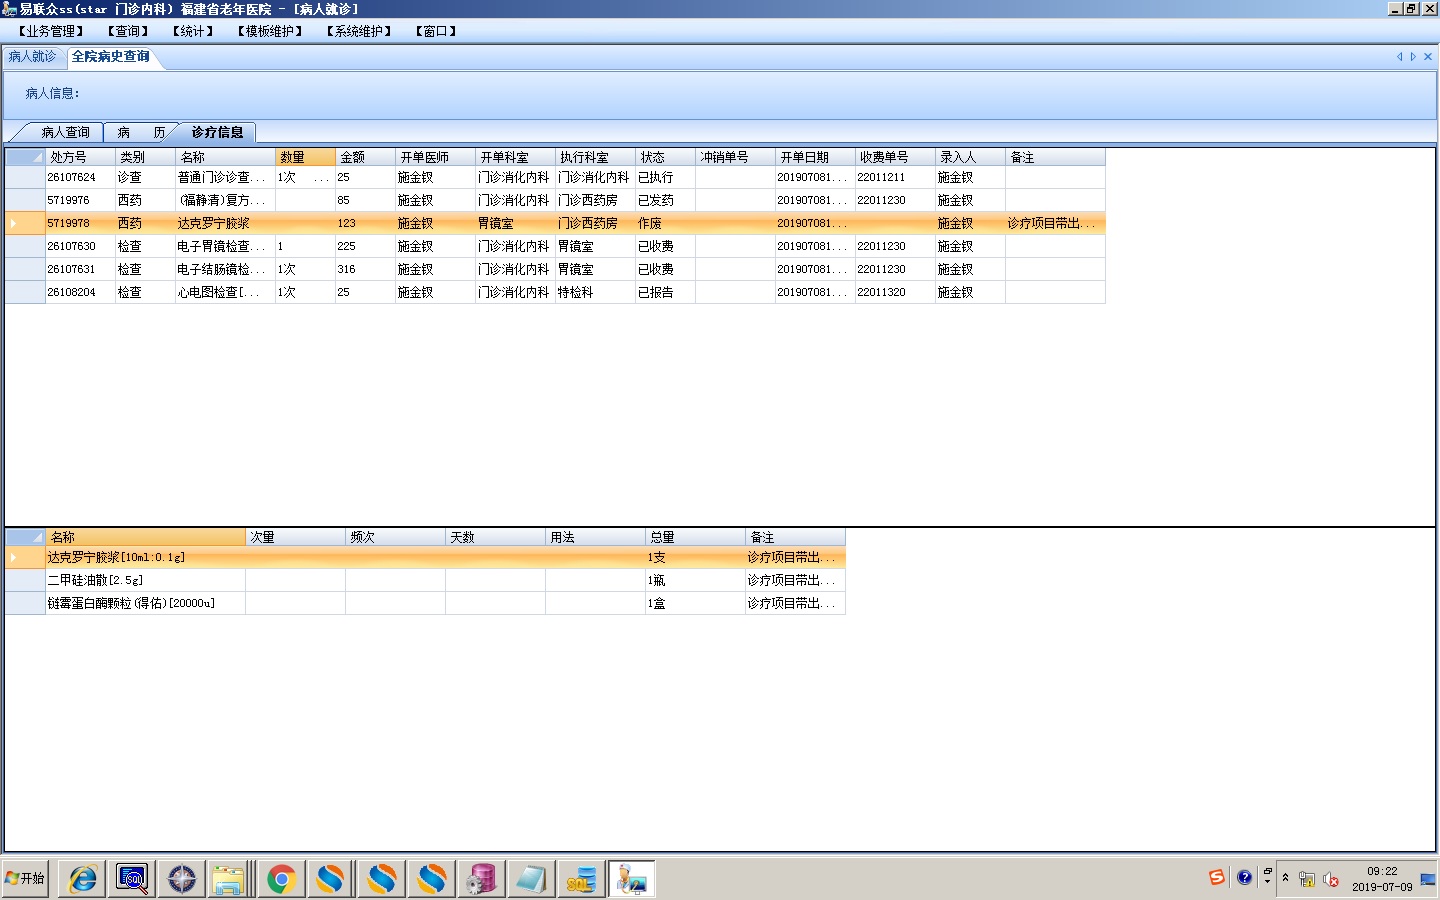
Task: Click the 数量 column header
Action: pos(305,157)
